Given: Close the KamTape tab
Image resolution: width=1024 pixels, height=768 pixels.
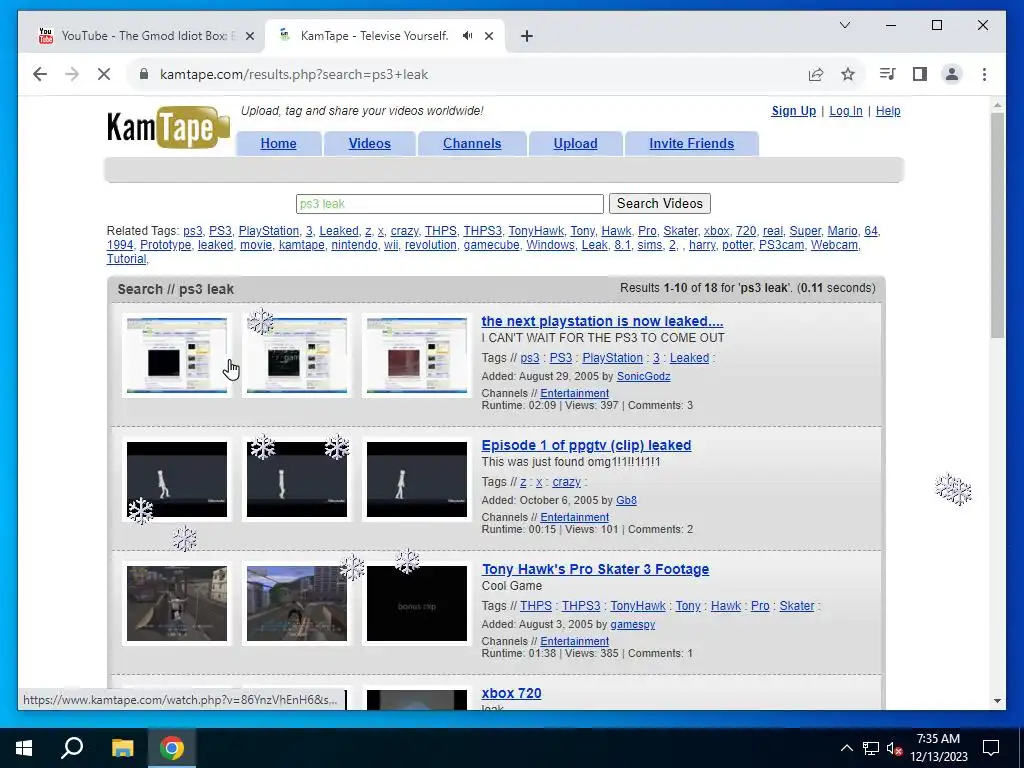Looking at the screenshot, I should (x=488, y=37).
